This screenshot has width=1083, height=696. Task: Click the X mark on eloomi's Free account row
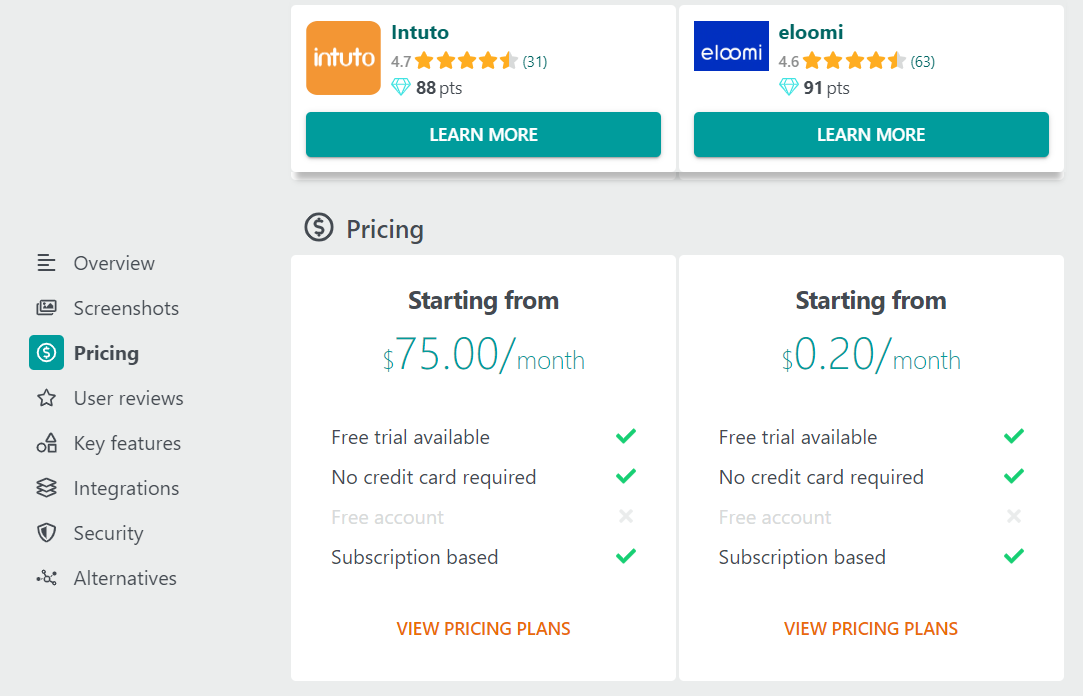click(1013, 516)
